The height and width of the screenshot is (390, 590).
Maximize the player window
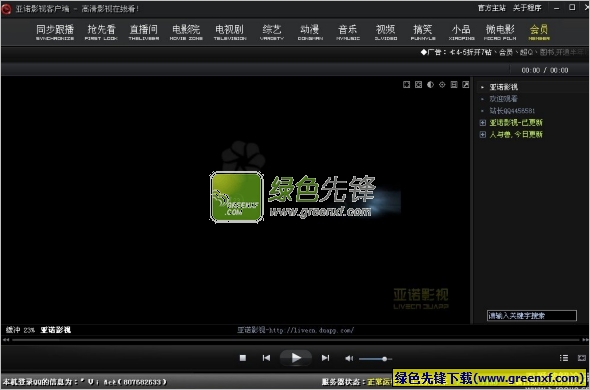pos(572,8)
